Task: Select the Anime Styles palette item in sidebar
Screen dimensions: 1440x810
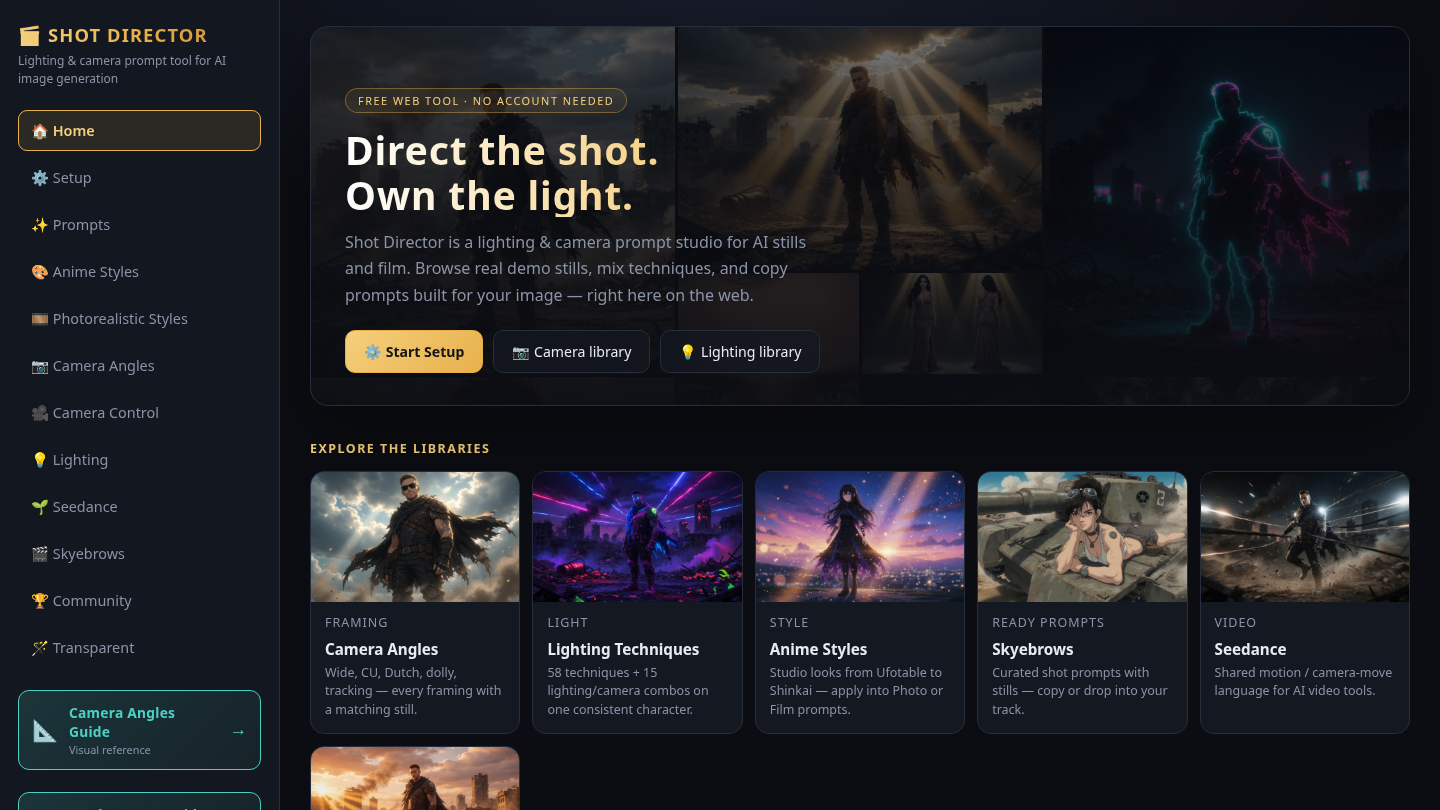Action: (x=139, y=272)
